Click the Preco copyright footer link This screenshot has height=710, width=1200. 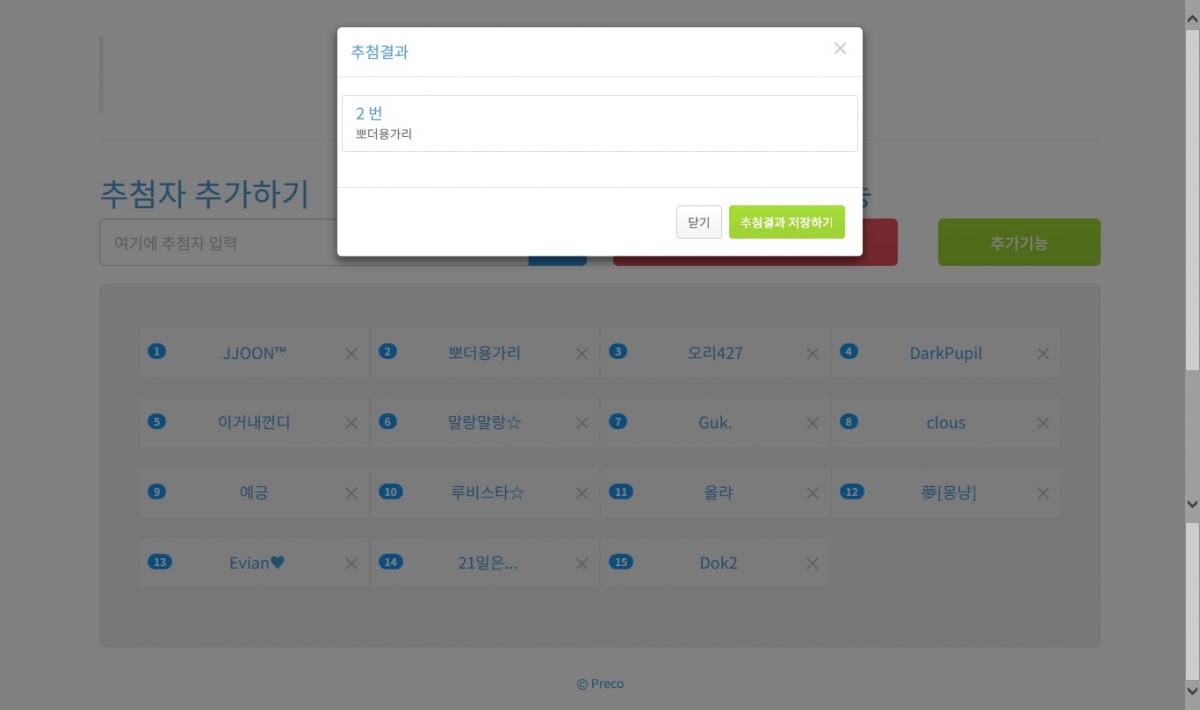tap(600, 684)
